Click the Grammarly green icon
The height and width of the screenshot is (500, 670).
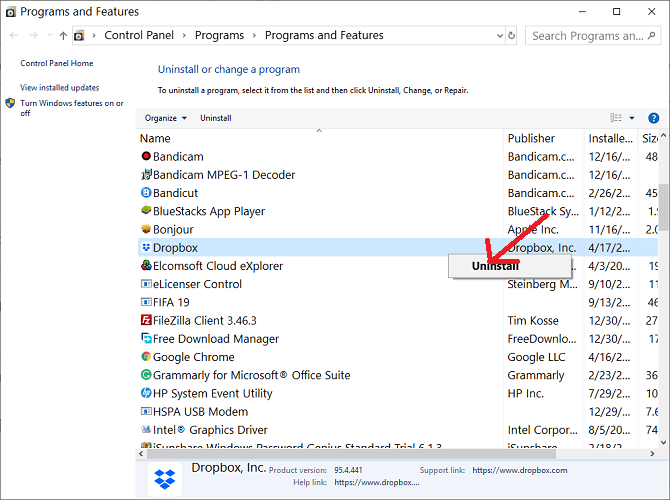146,375
